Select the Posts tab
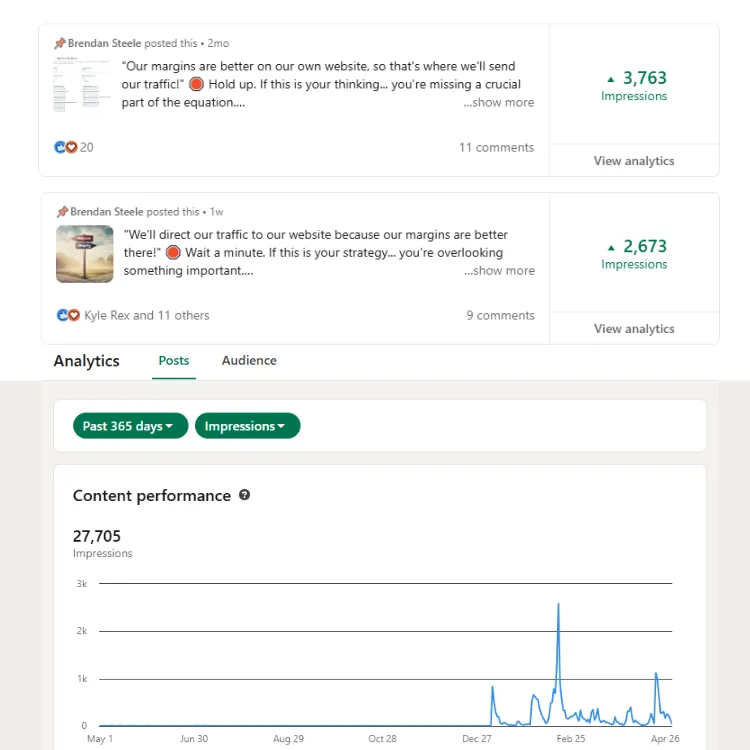Image resolution: width=750 pixels, height=750 pixels. (x=174, y=361)
